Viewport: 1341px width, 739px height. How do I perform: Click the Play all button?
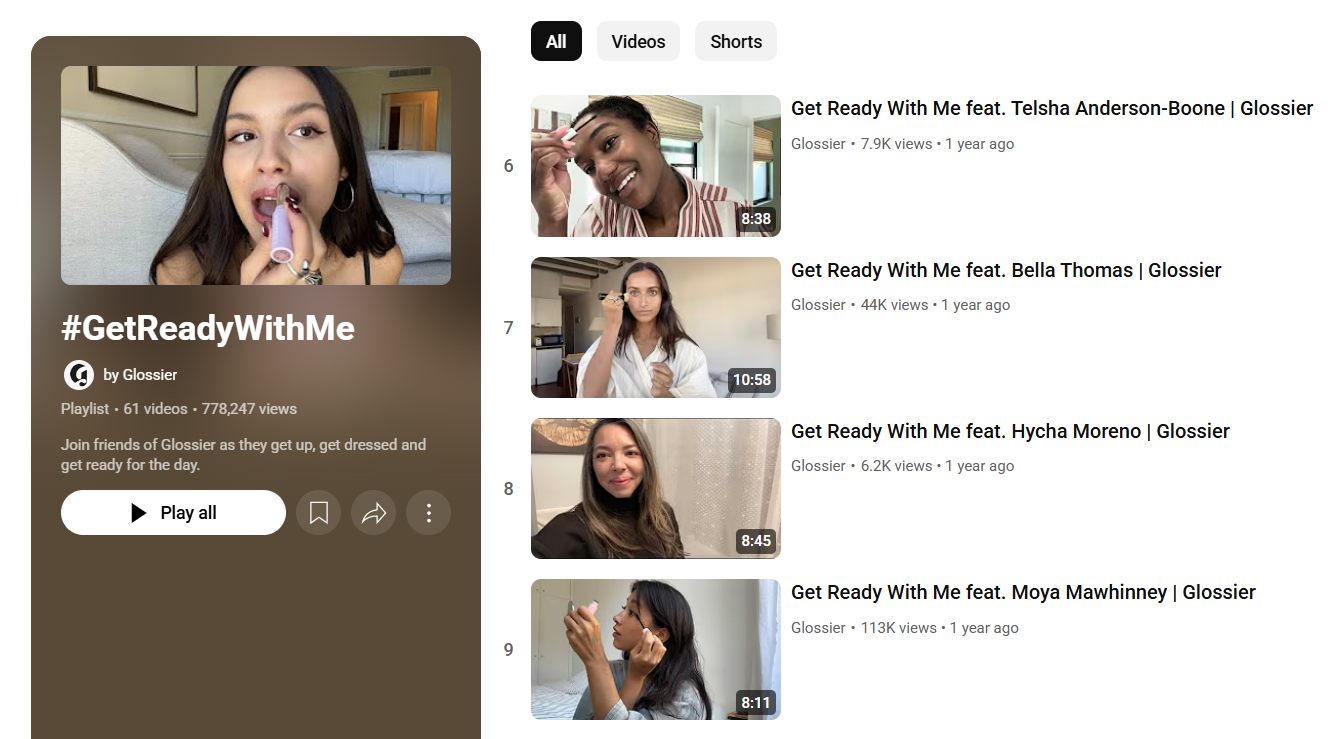click(173, 513)
